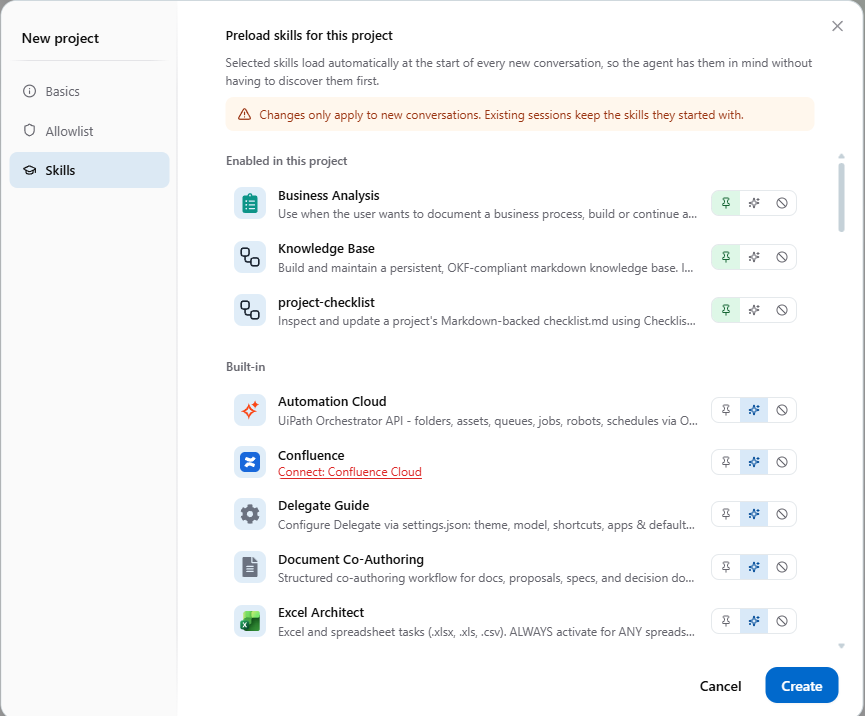Pin the Confluence skill for preloading
This screenshot has height=716, width=865.
pos(726,462)
